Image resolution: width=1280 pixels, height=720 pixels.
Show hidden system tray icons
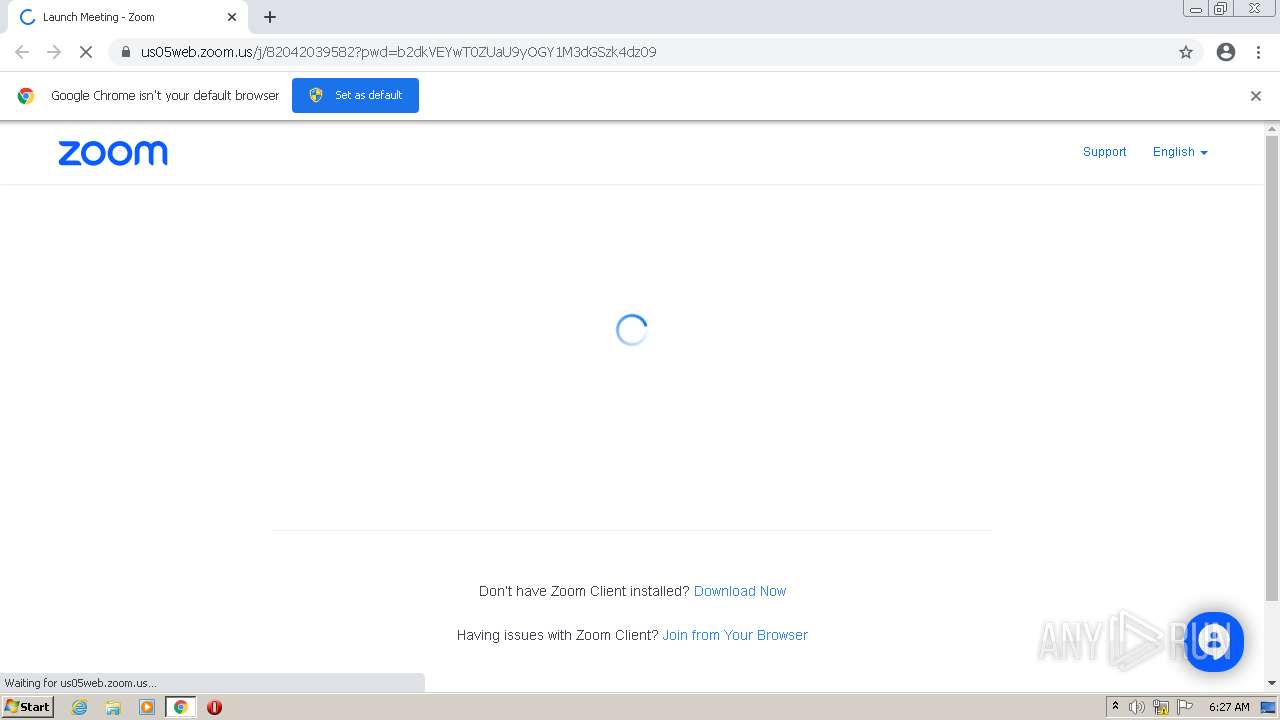click(x=1115, y=707)
